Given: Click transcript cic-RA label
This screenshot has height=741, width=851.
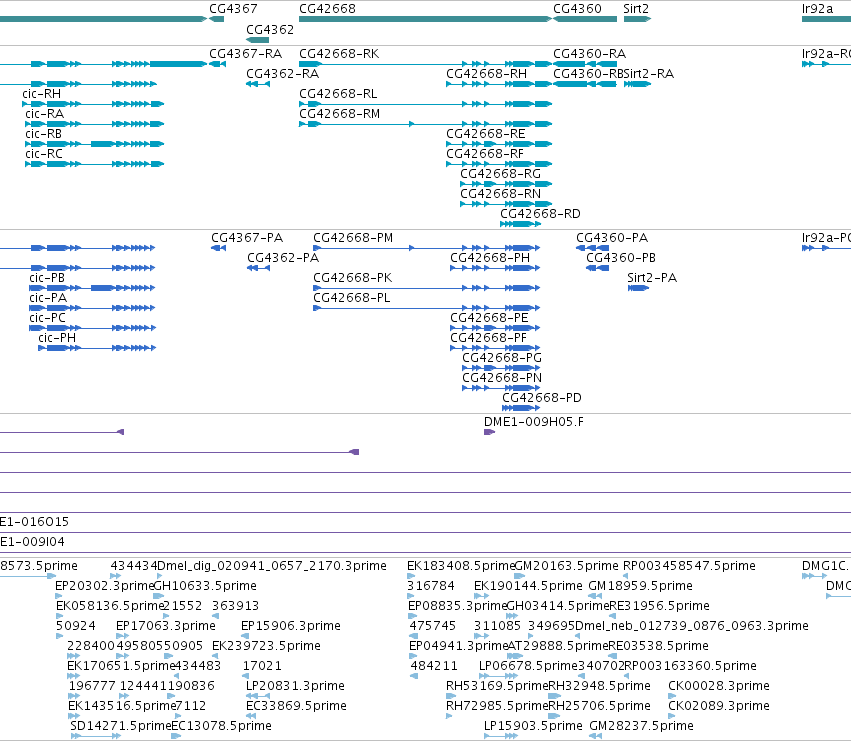Looking at the screenshot, I should click(45, 114).
